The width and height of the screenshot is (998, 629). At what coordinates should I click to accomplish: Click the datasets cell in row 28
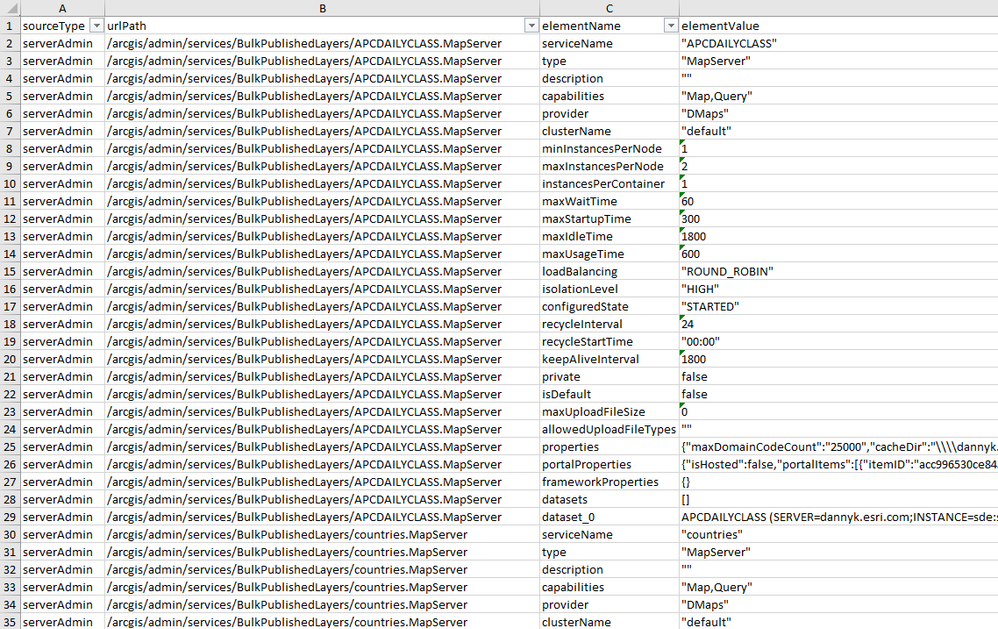609,500
